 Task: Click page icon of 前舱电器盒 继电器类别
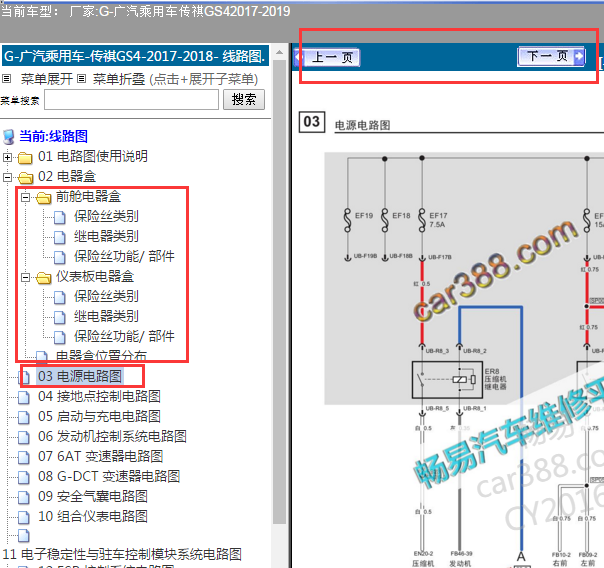point(59,238)
